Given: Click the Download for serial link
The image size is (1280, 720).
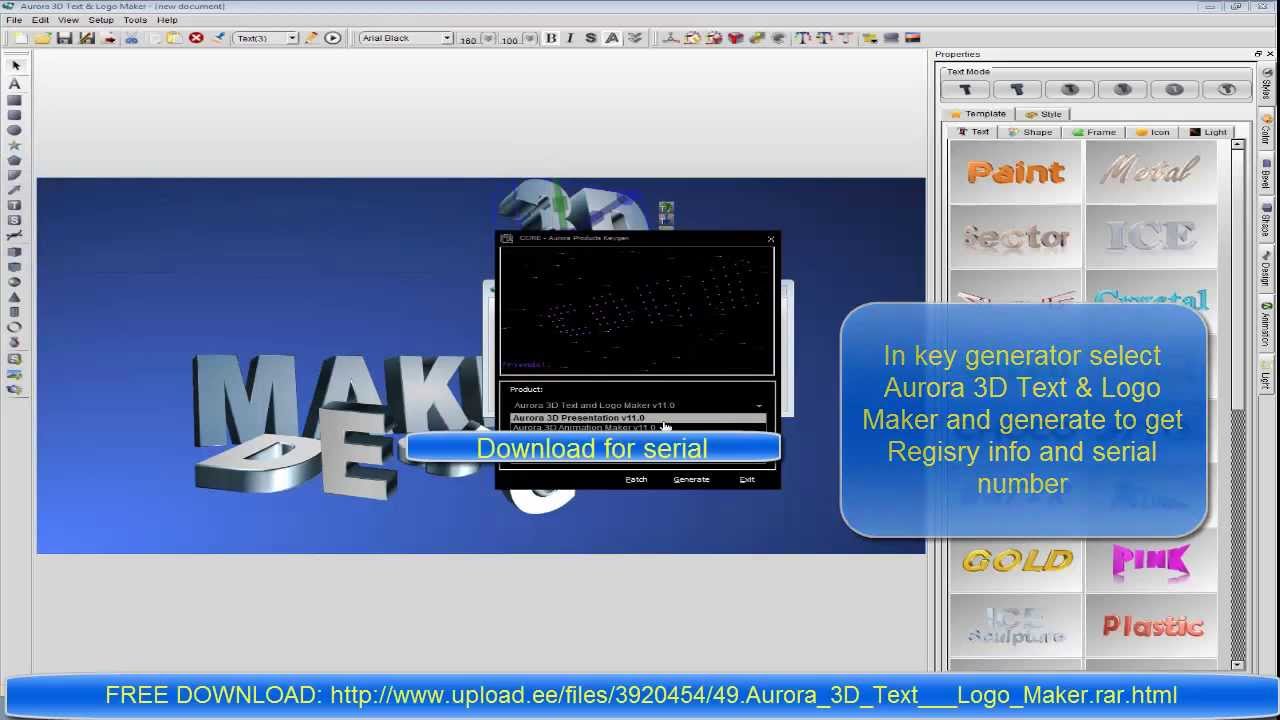Looking at the screenshot, I should 591,448.
